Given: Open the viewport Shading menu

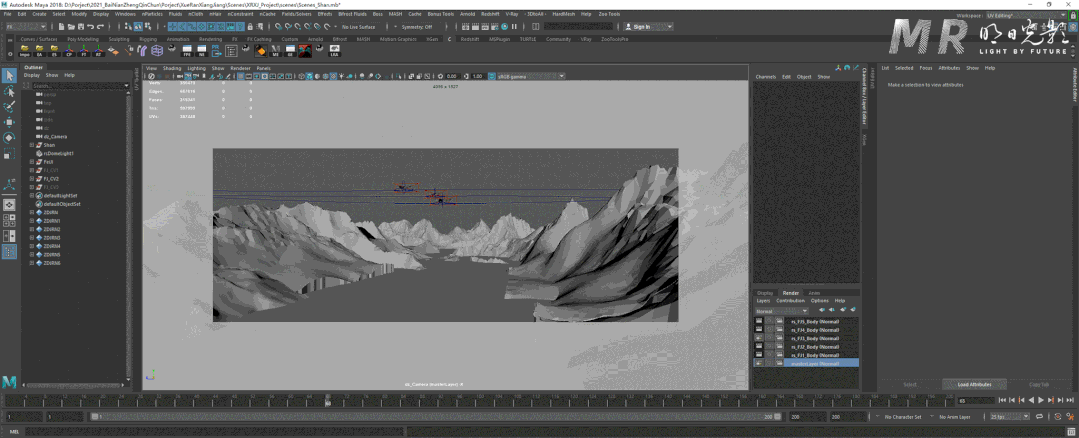Looking at the screenshot, I should pyautogui.click(x=172, y=68).
